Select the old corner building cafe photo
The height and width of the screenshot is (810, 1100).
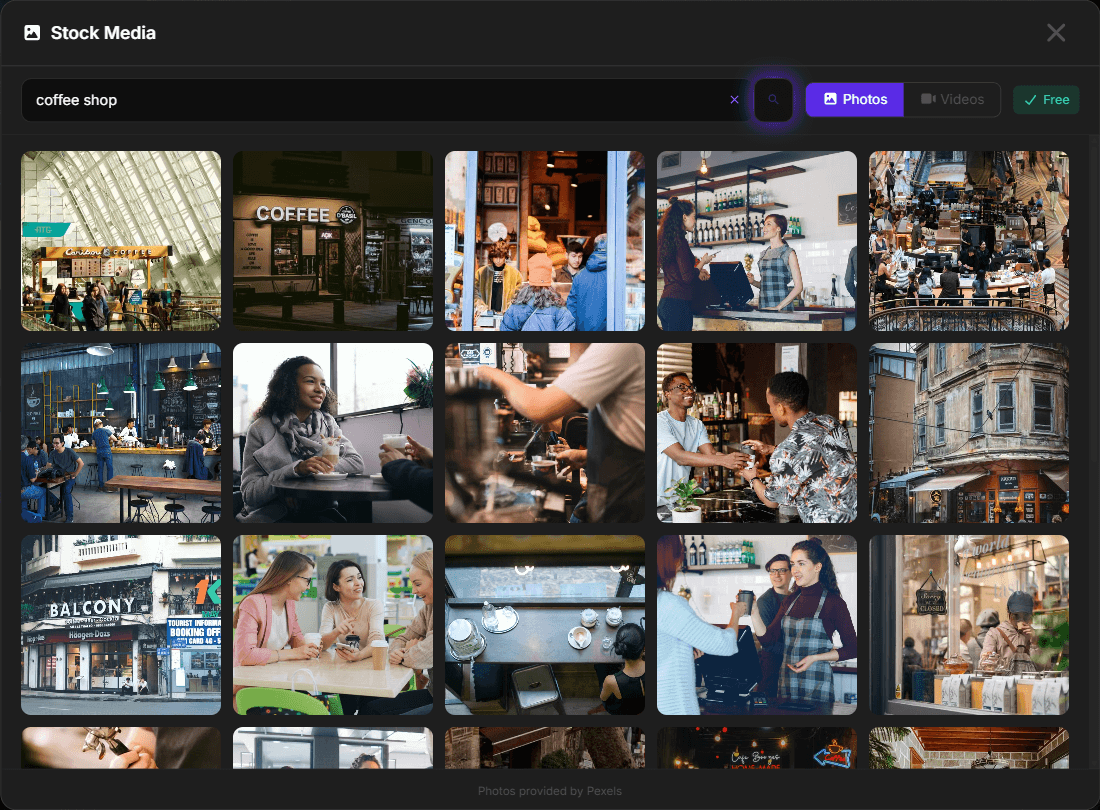(x=969, y=433)
